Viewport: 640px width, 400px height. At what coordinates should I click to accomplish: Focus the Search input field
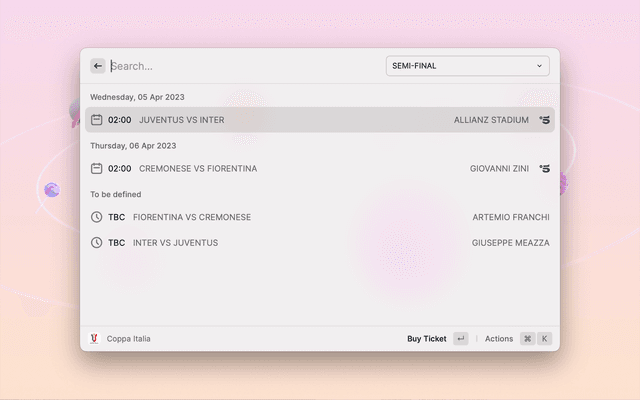(x=240, y=66)
